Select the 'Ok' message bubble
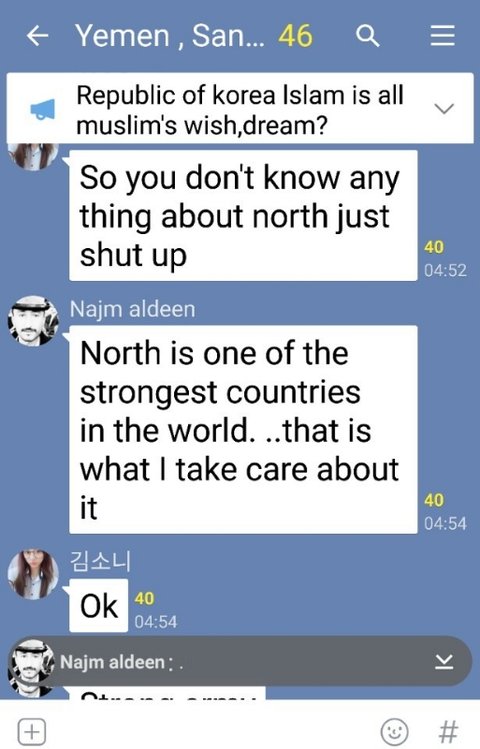Image resolution: width=480 pixels, height=749 pixels. (98, 606)
